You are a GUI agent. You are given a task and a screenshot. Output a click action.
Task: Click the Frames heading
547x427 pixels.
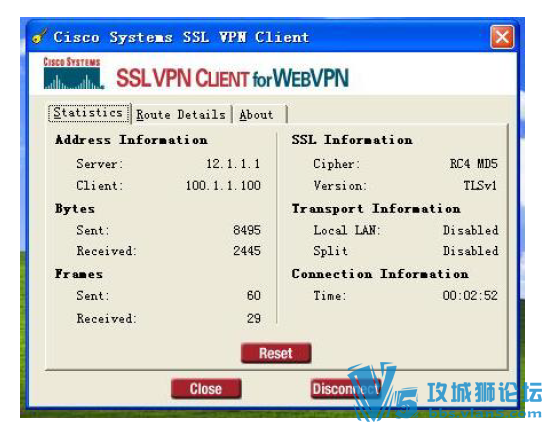[x=79, y=274]
